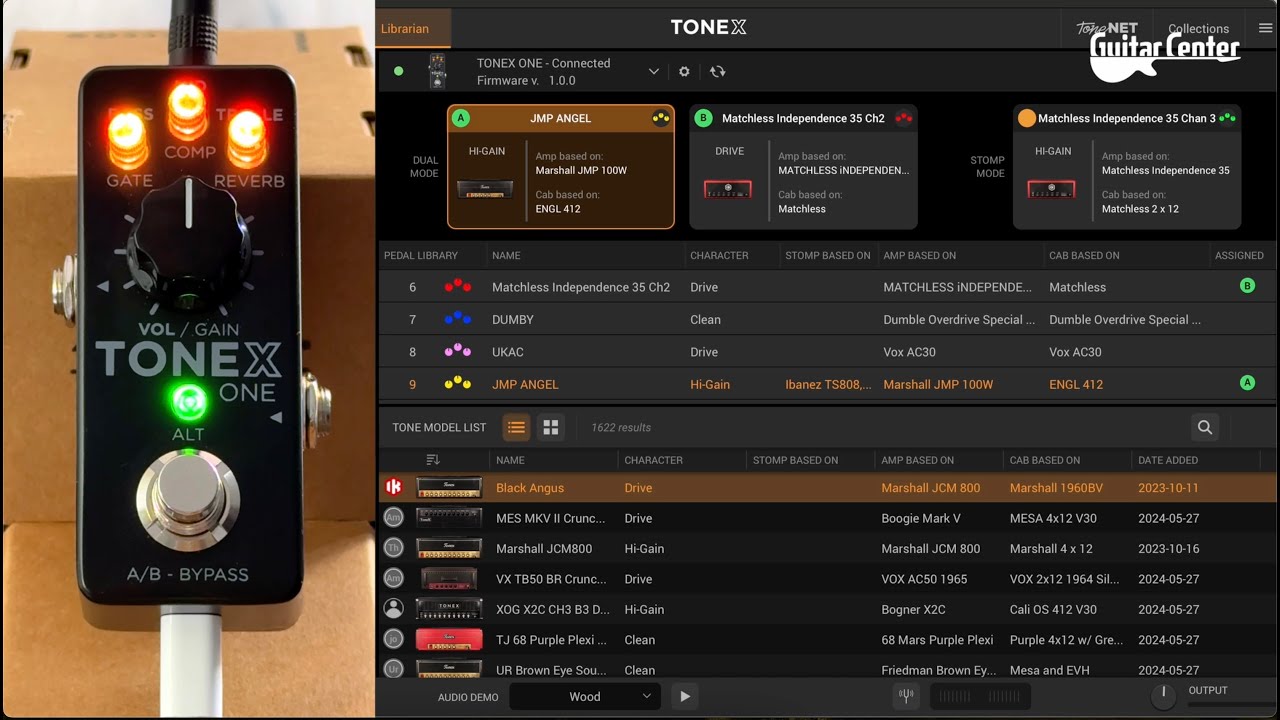Open the tuner icon
The height and width of the screenshot is (720, 1280).
coord(906,696)
